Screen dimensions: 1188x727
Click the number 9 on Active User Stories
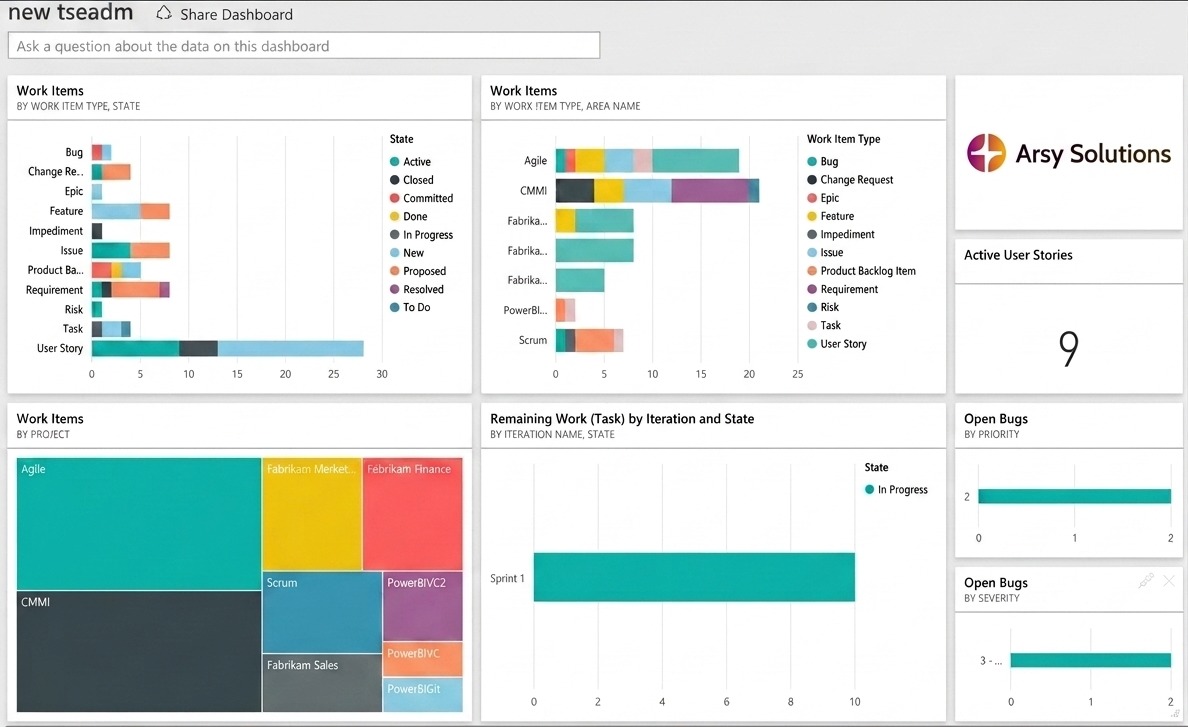tap(1068, 348)
